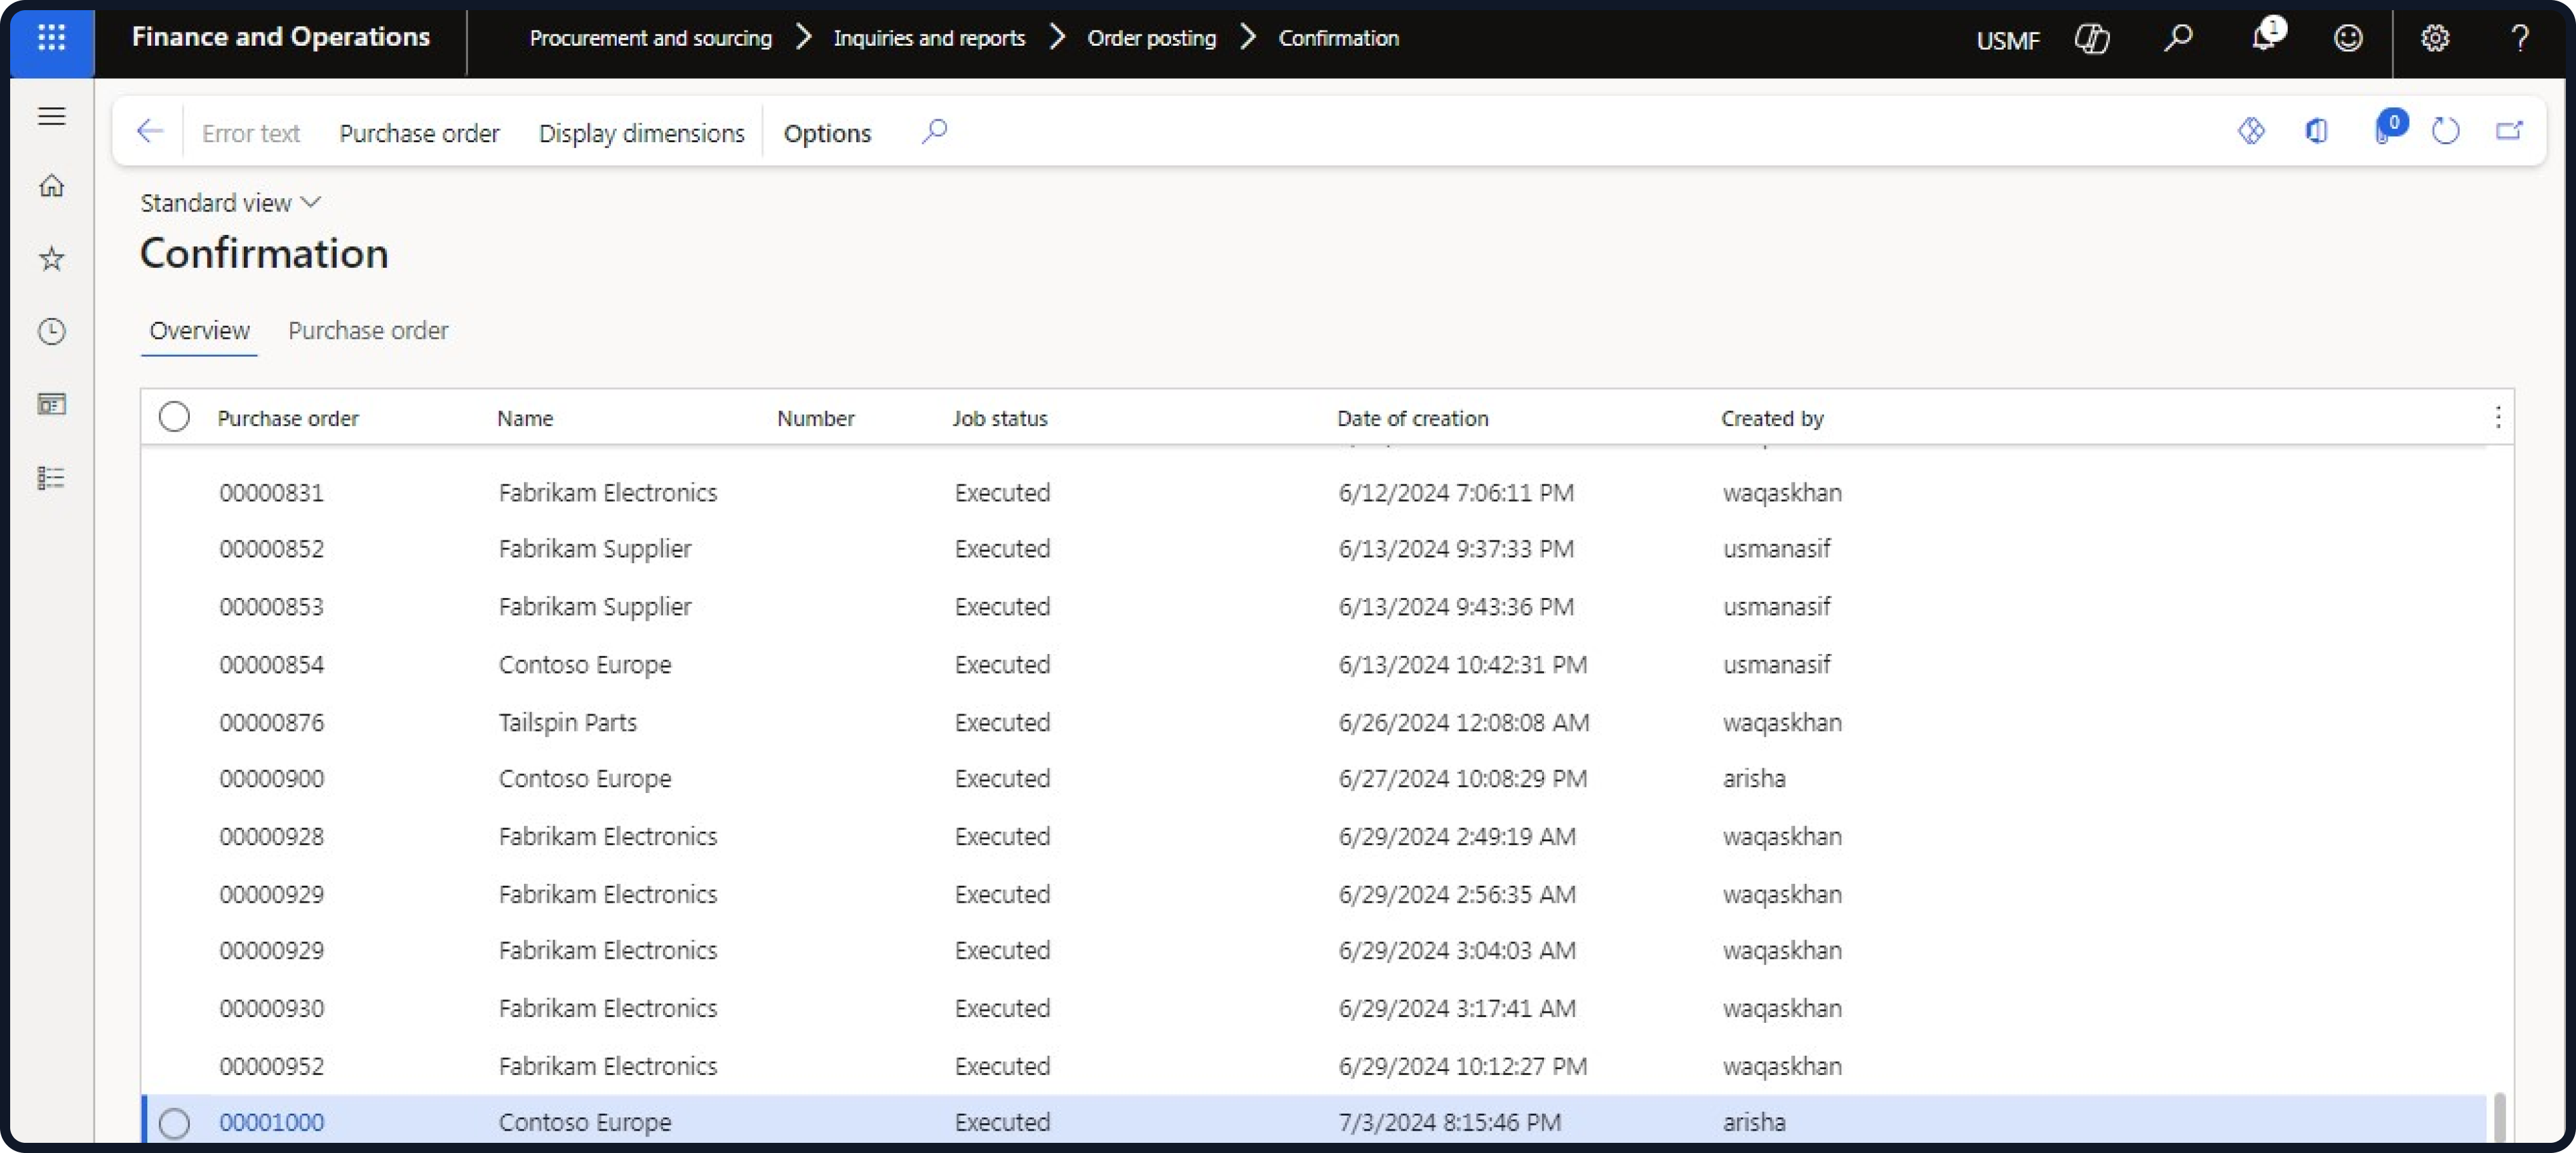Open global search magnifier in top bar

point(2177,39)
